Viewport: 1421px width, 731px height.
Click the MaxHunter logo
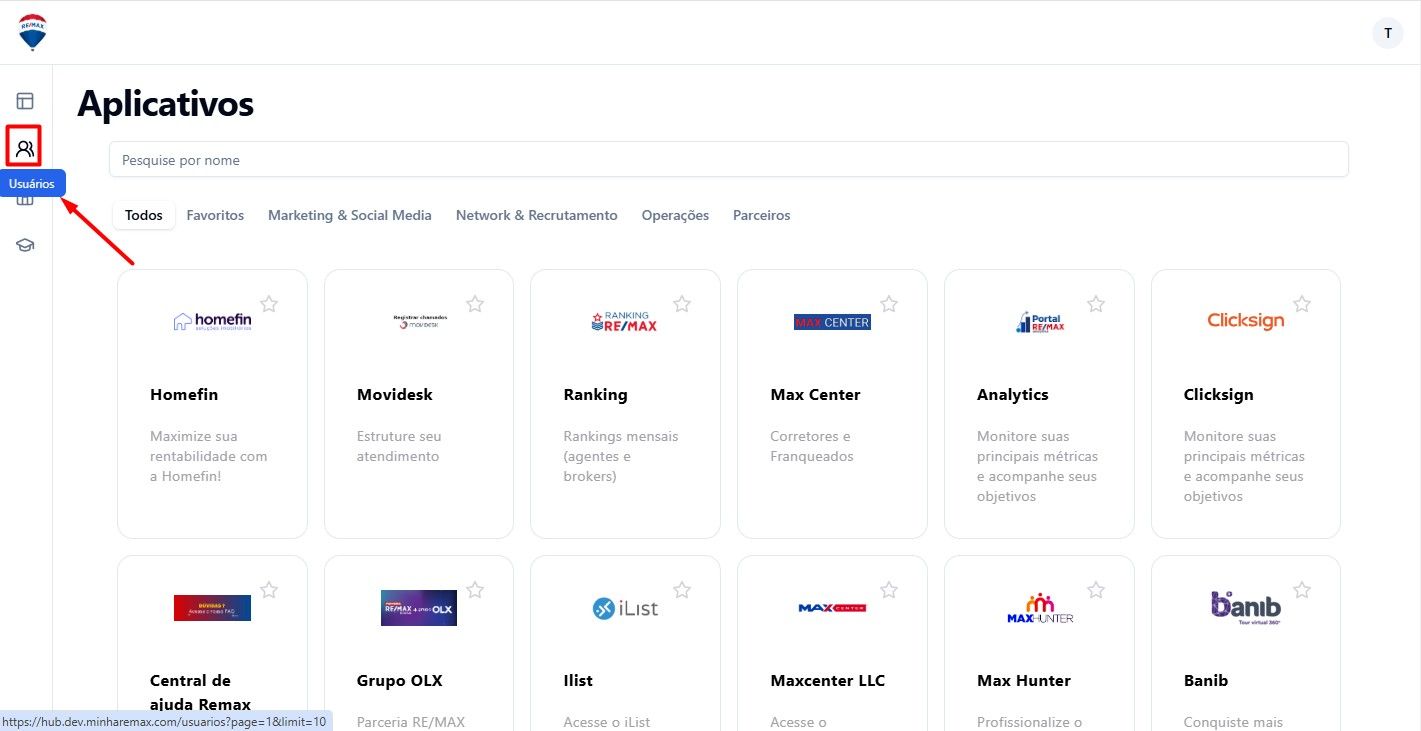(x=1040, y=608)
